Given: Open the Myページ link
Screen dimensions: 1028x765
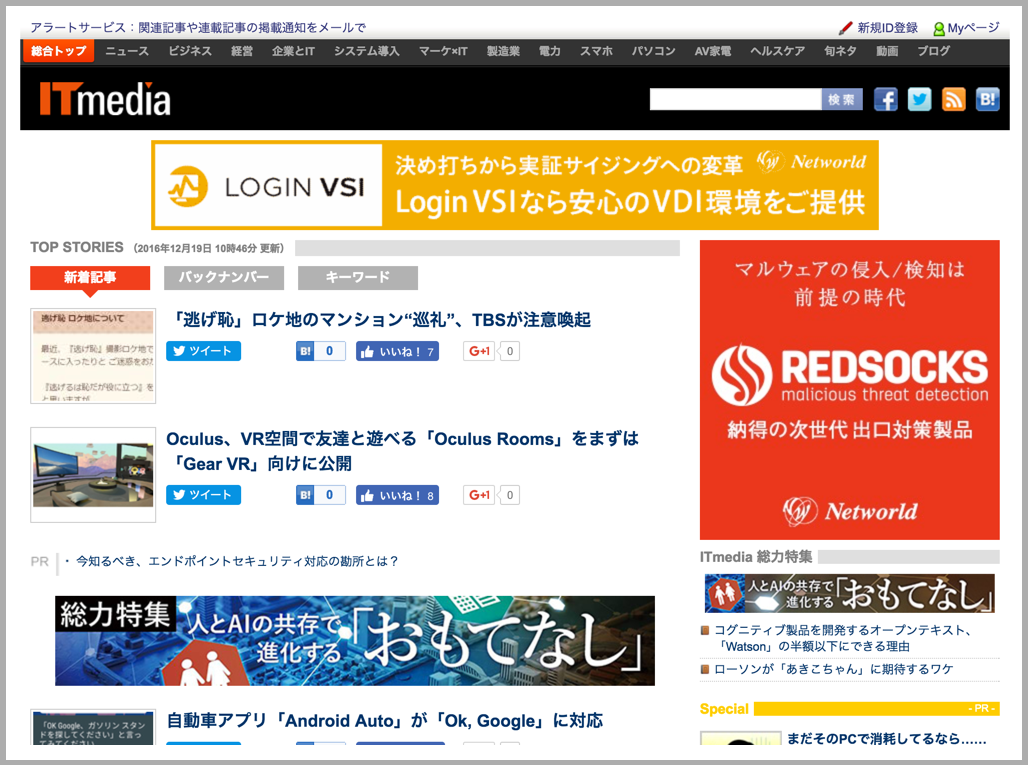Looking at the screenshot, I should coord(974,28).
